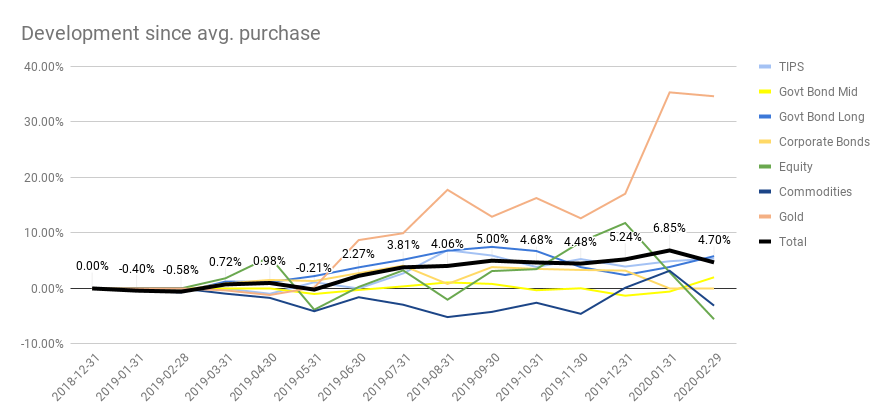
Task: Click the 40.00% y-axis label
Action: click(x=46, y=67)
